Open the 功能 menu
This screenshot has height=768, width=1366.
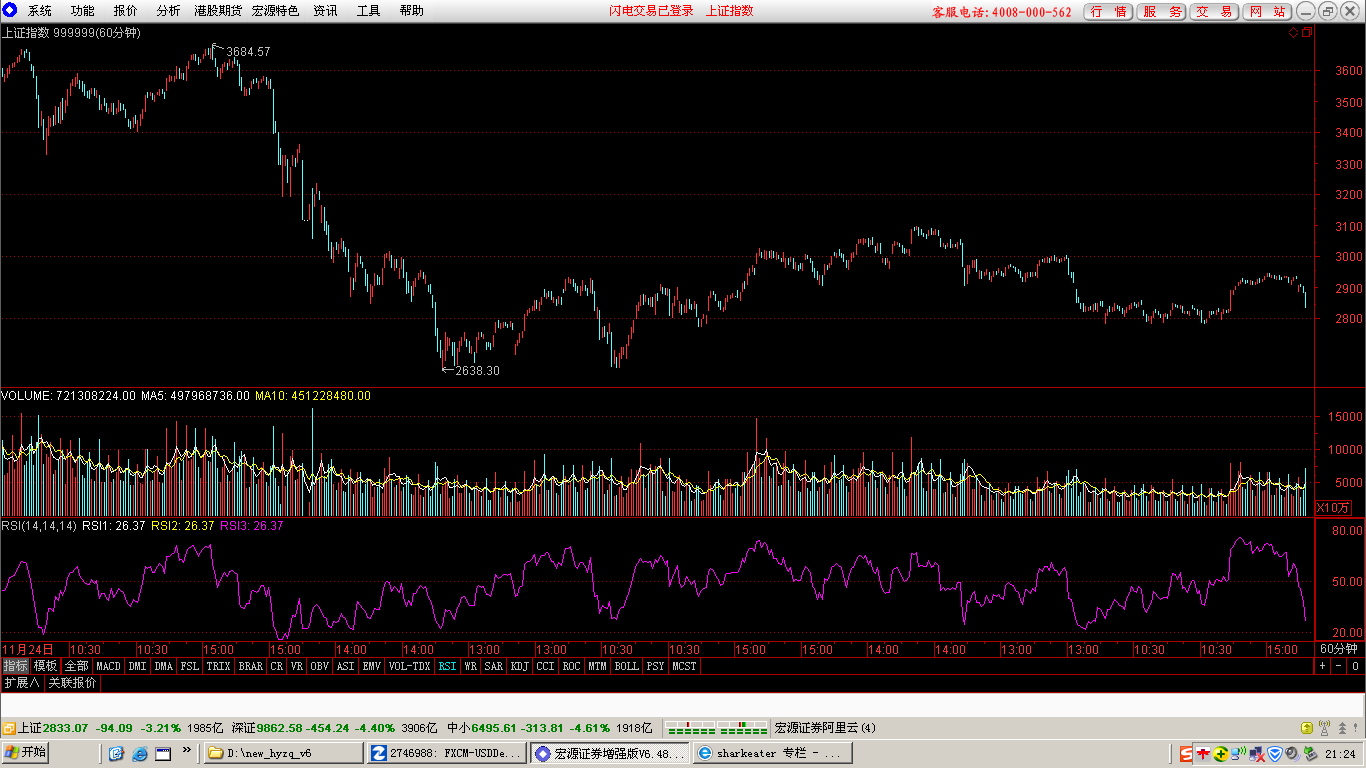tap(83, 11)
